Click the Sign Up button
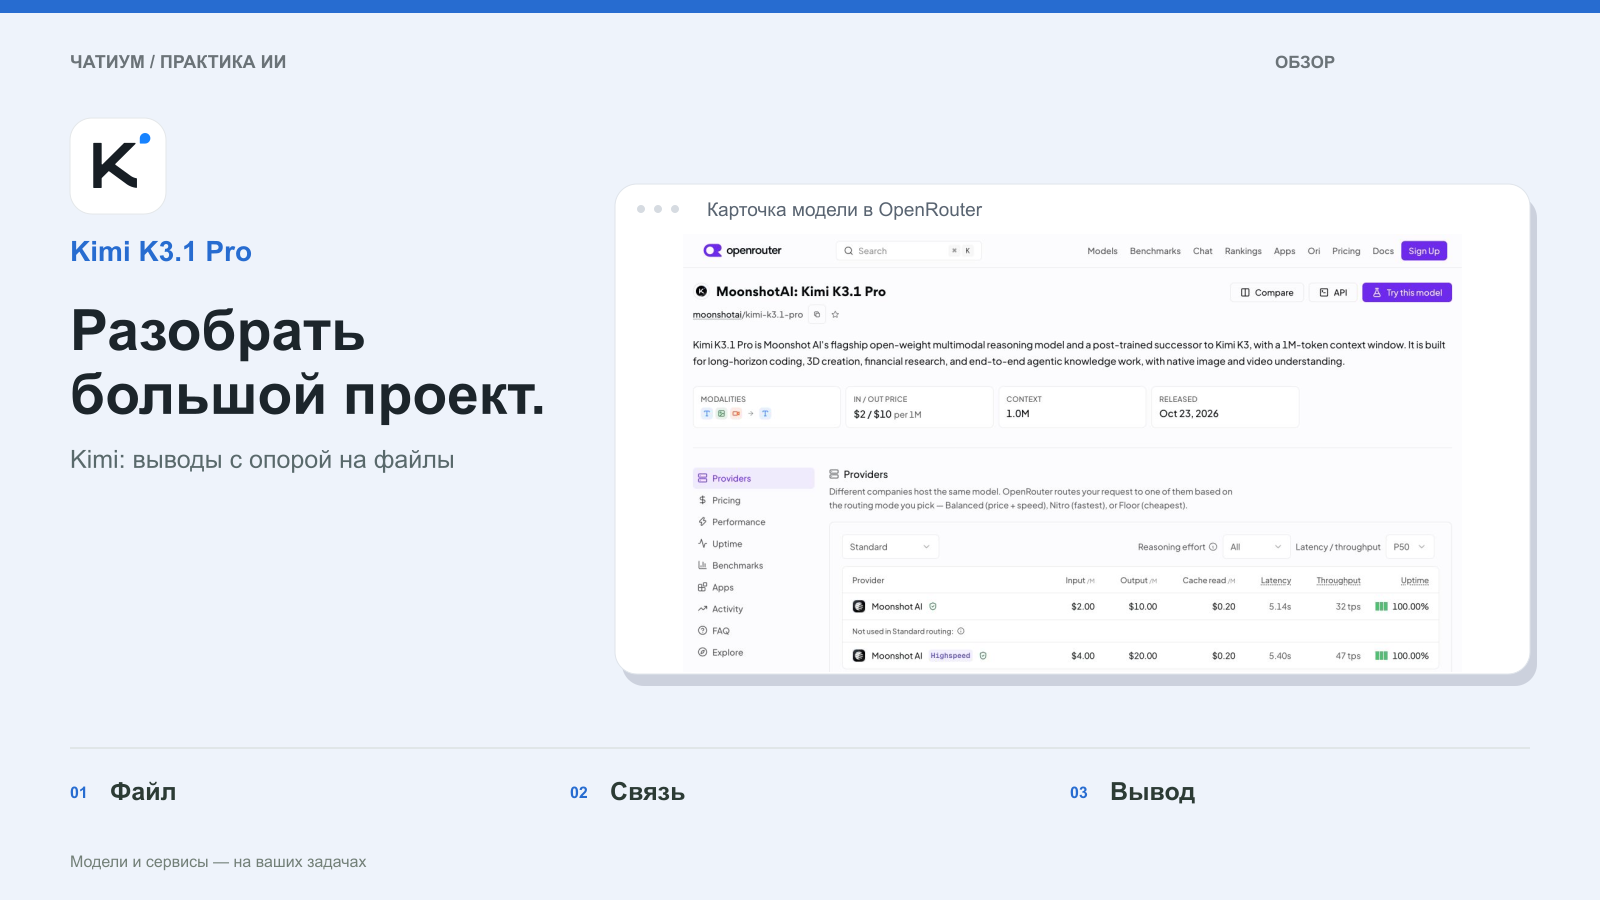 coord(1424,251)
